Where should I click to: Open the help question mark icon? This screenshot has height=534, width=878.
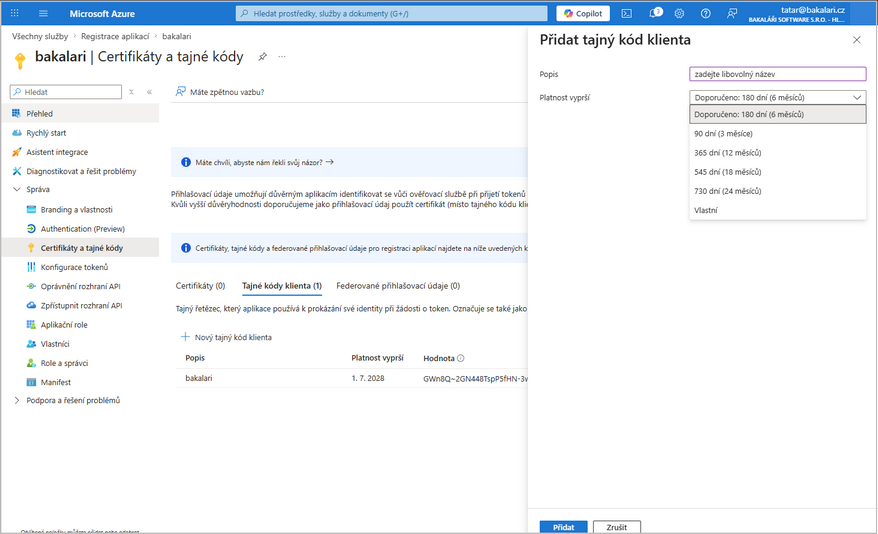pos(706,13)
